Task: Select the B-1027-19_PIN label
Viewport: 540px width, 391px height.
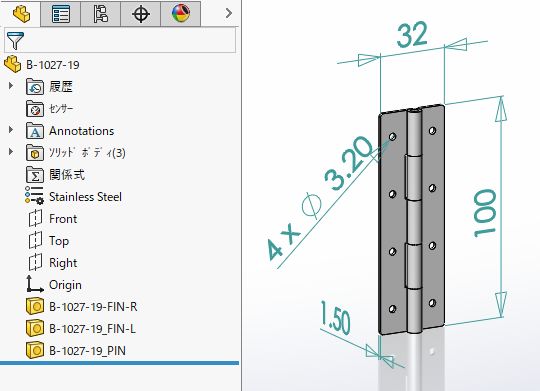Action: pyautogui.click(x=87, y=351)
